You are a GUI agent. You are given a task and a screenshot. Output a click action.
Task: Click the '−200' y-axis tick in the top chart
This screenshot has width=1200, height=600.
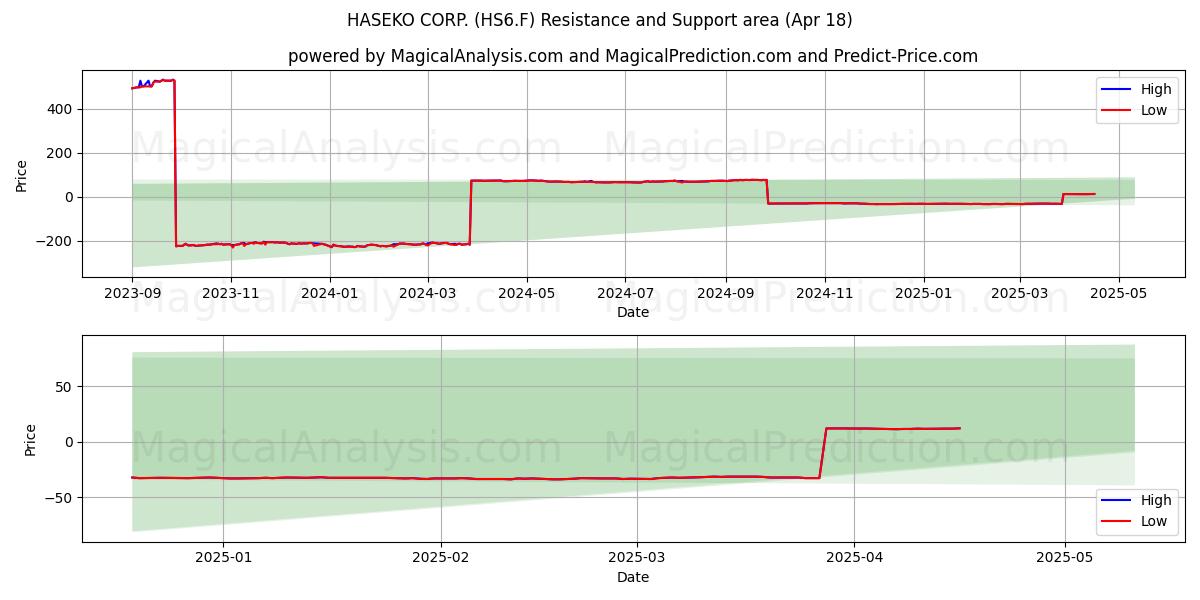tap(56, 241)
